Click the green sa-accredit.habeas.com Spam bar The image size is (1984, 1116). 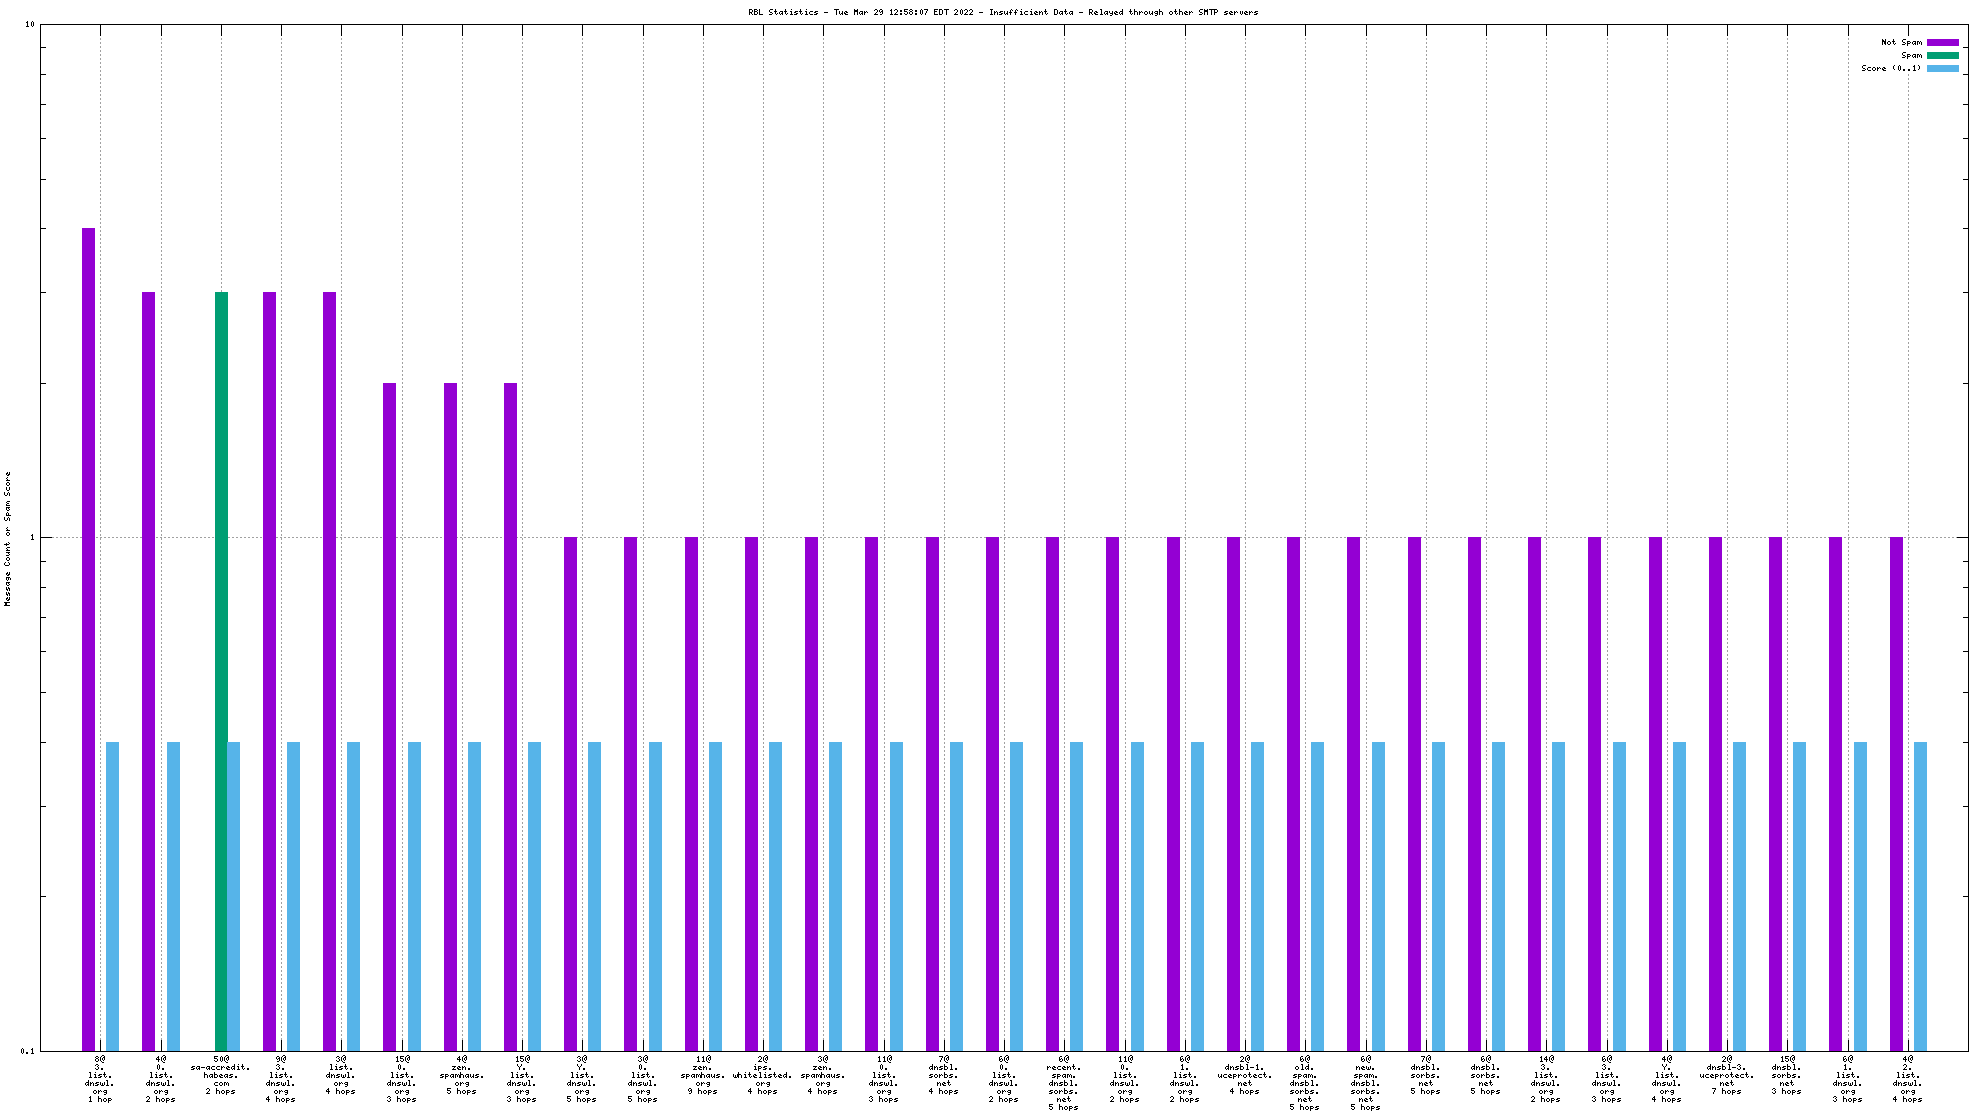click(221, 670)
